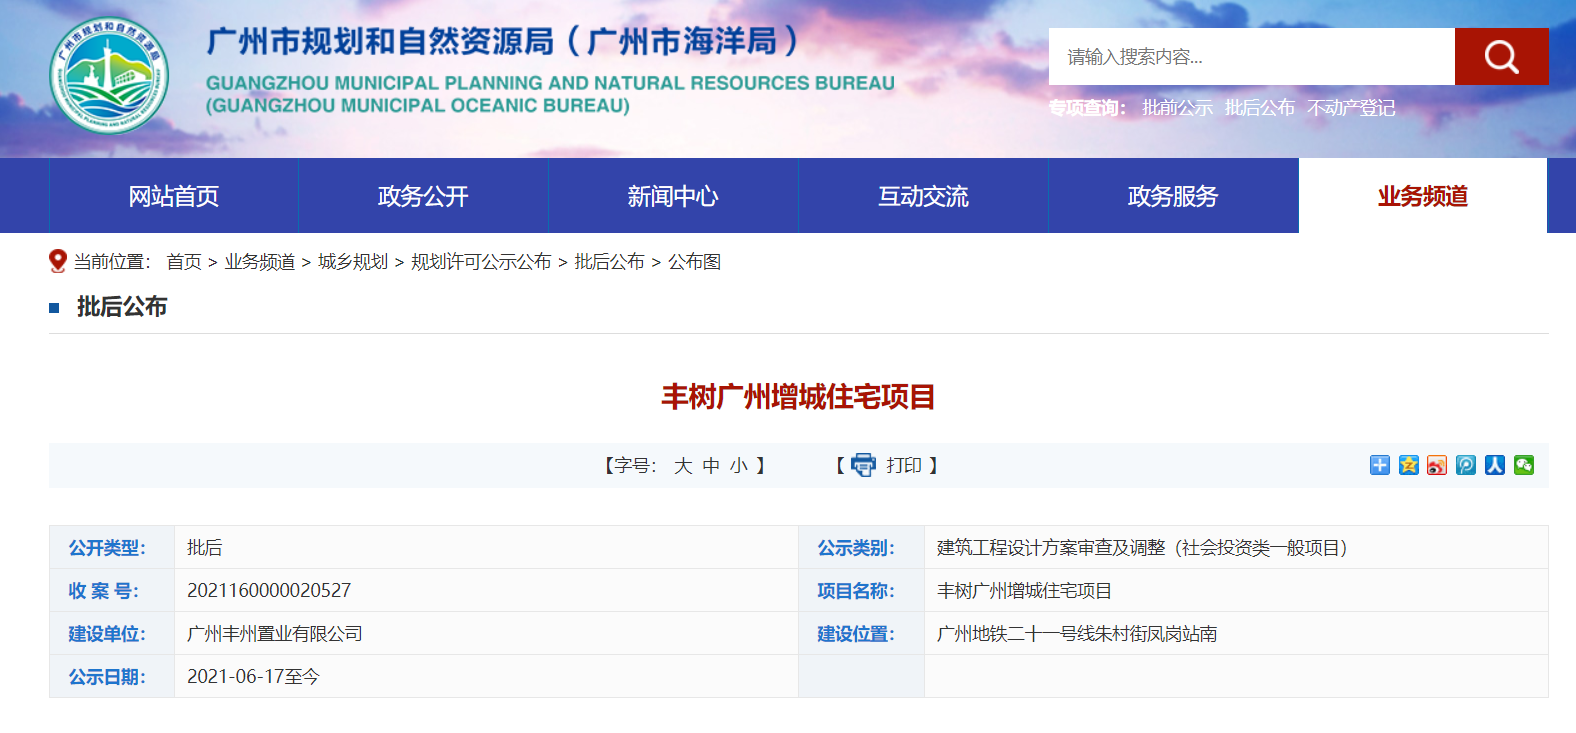Click the 建设单位 row label
This screenshot has width=1576, height=733.
pos(107,634)
